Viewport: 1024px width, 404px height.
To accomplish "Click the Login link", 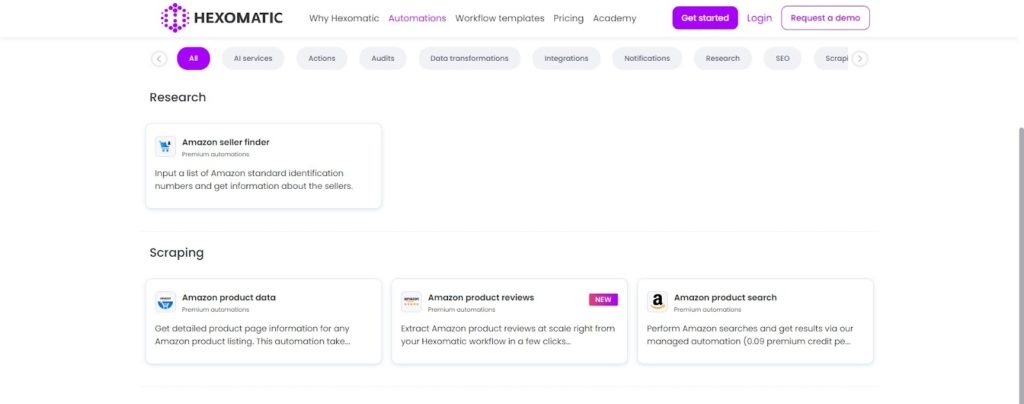I will pos(759,18).
